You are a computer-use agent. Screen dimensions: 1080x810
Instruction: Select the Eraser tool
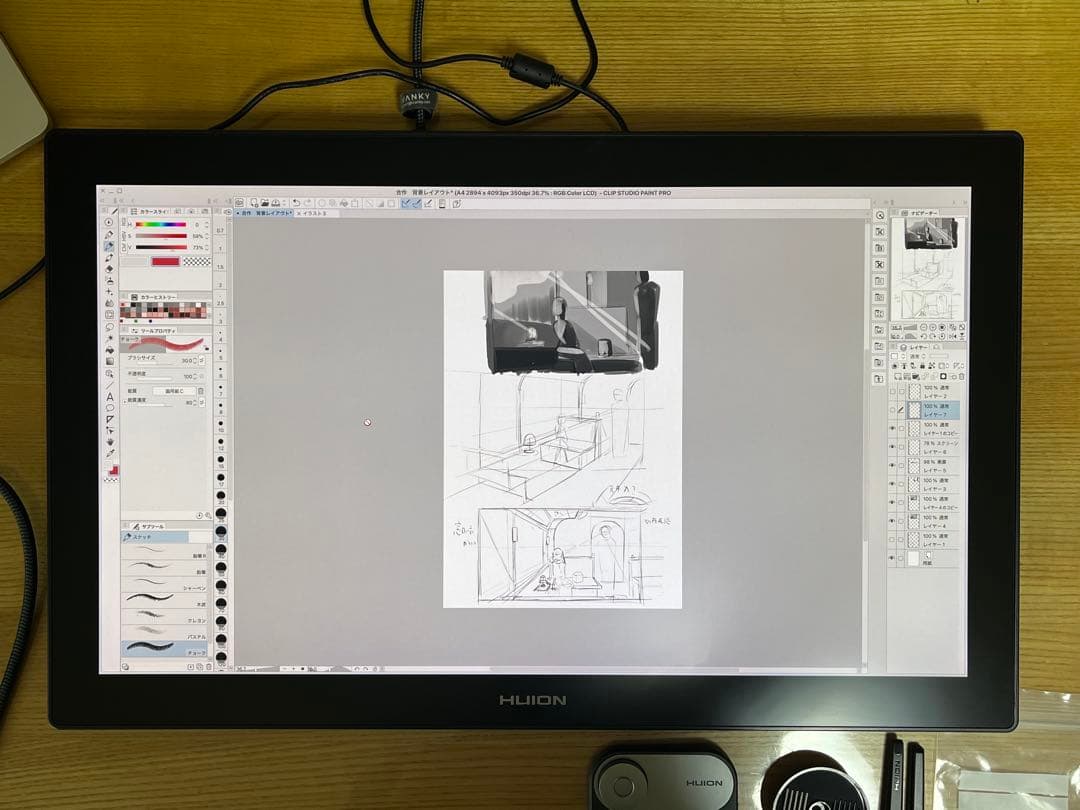(109, 269)
